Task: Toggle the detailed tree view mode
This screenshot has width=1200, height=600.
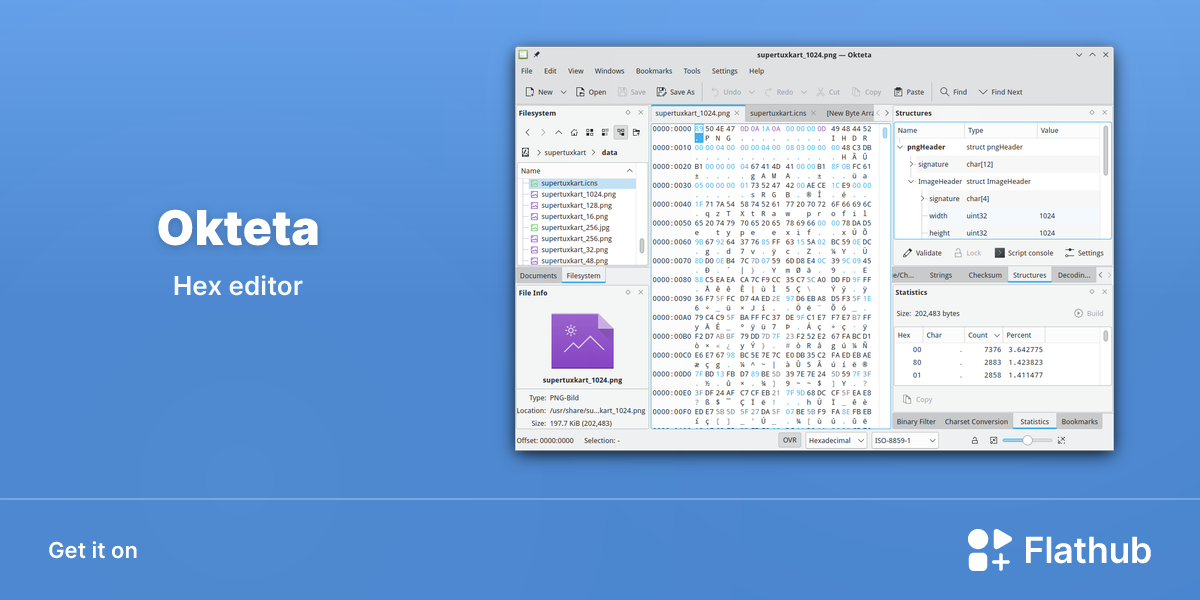Action: [x=621, y=132]
